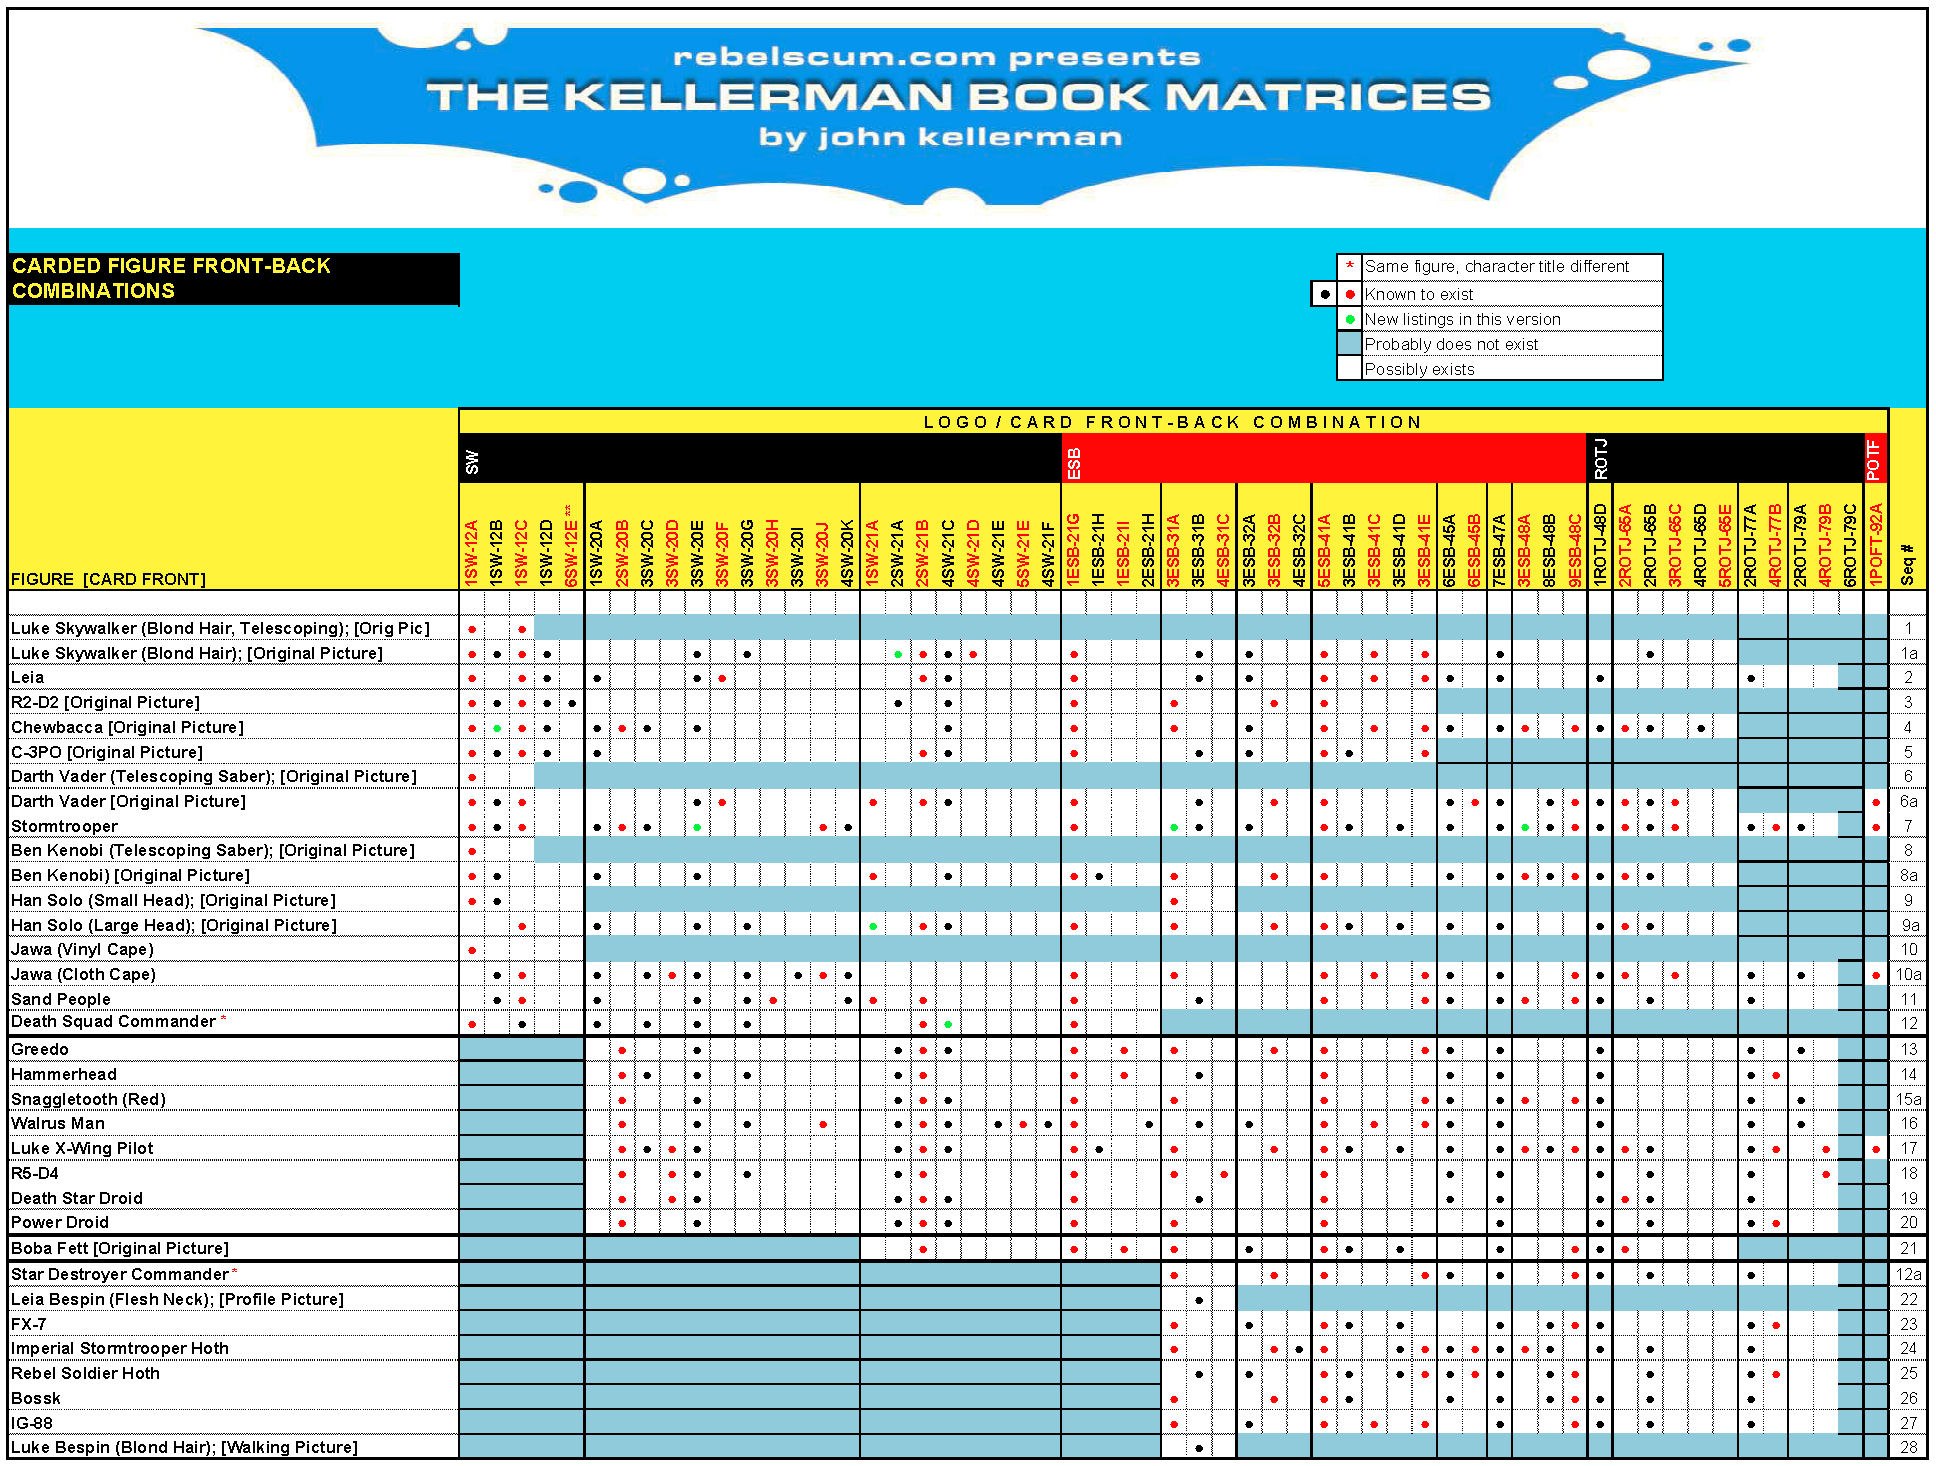Click the 'Same figure, character title different' legend entry
The height and width of the screenshot is (1466, 1936).
[x=1496, y=266]
